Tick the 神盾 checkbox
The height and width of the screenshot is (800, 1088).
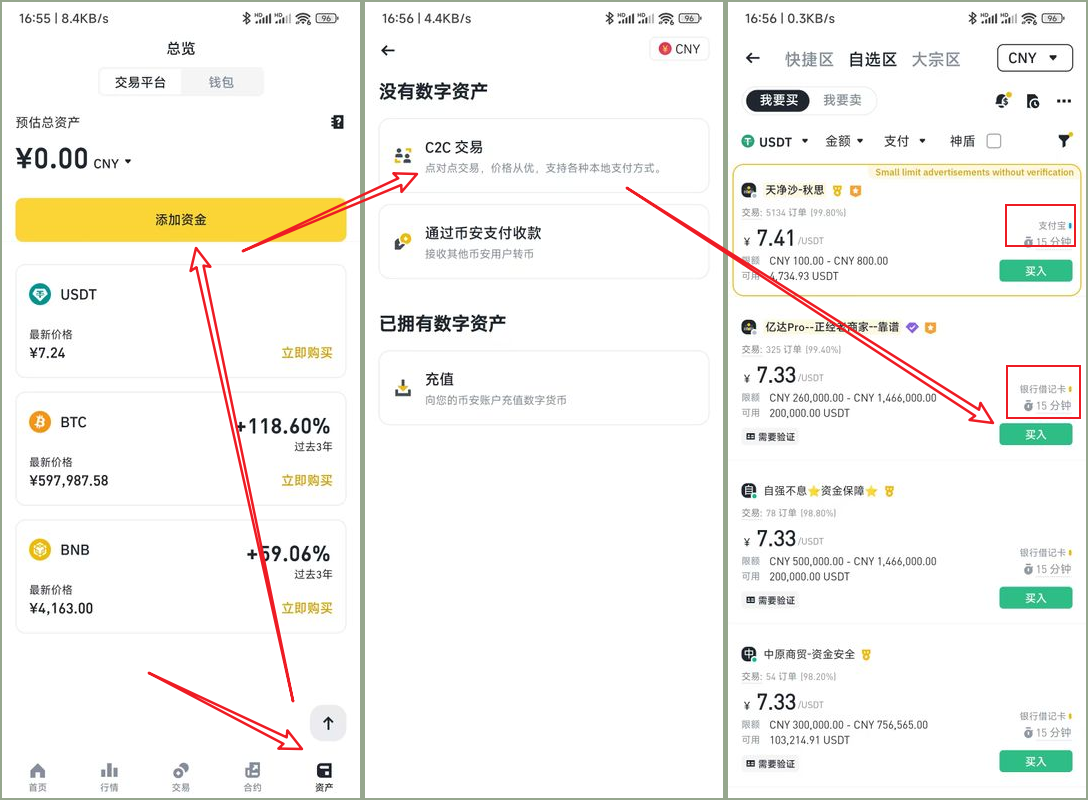point(994,141)
